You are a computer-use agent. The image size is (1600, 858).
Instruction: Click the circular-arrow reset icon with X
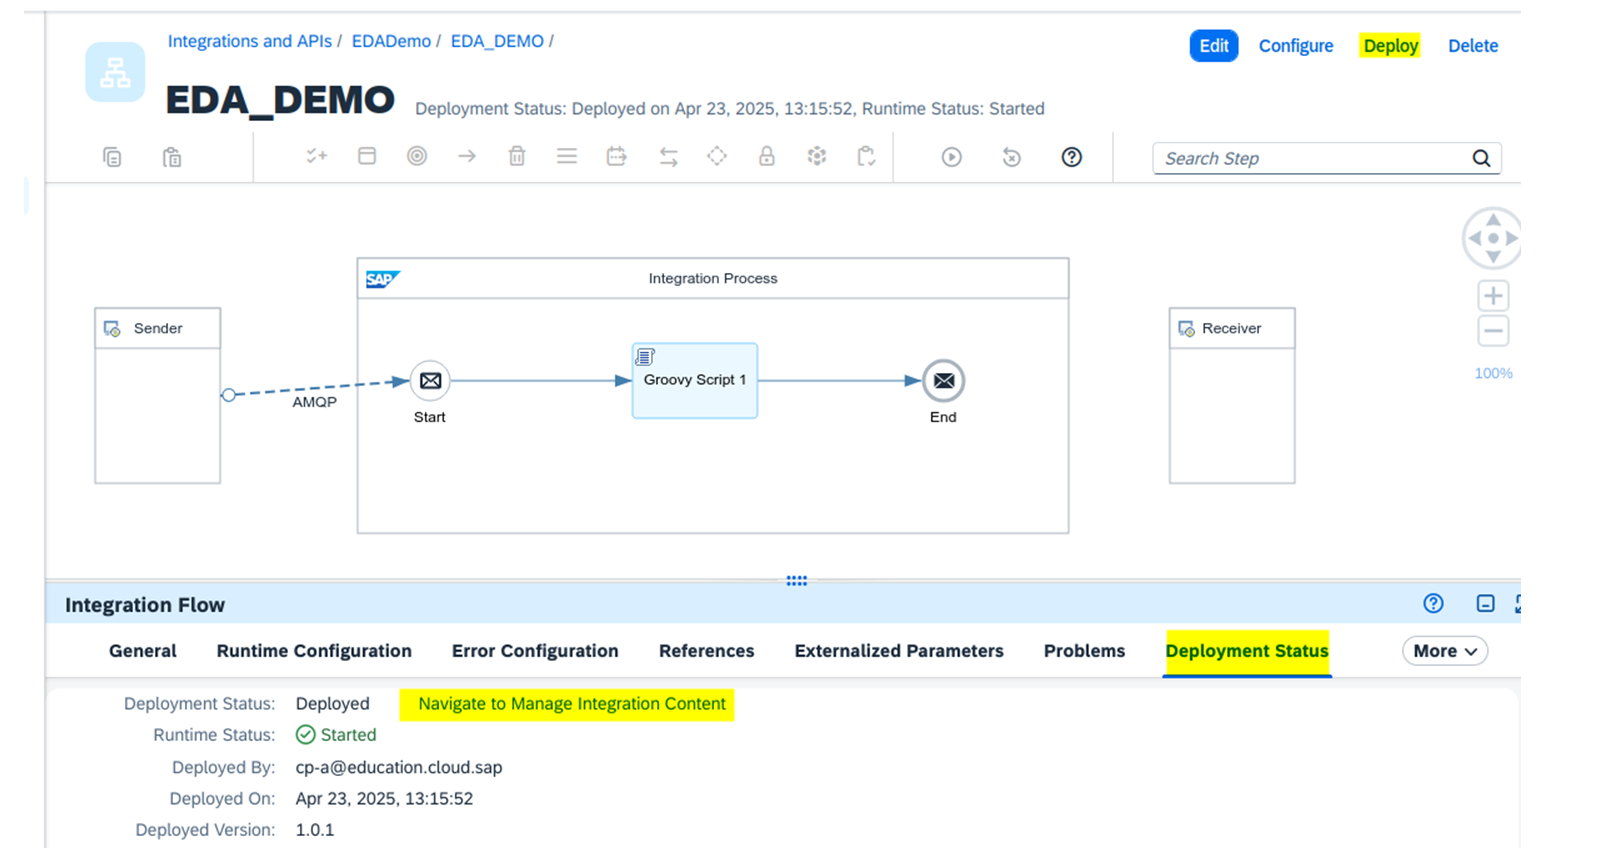1012,157
